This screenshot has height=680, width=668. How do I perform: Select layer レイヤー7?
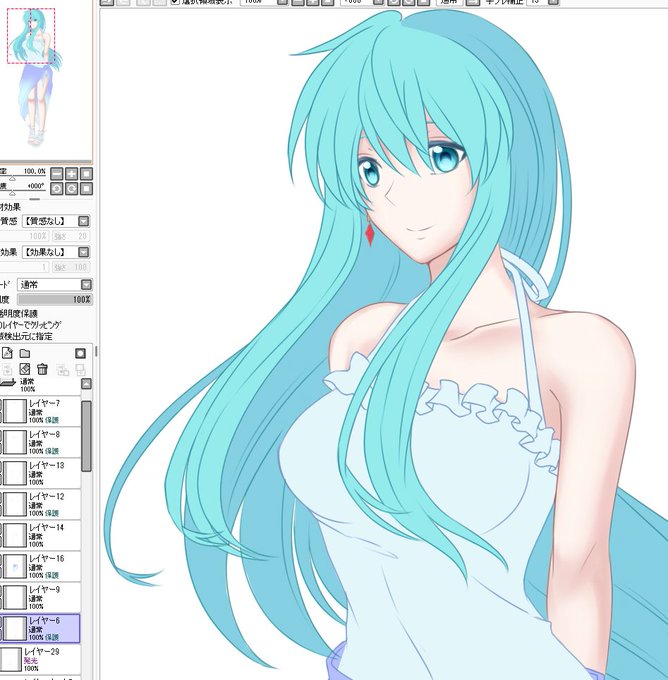(x=40, y=411)
